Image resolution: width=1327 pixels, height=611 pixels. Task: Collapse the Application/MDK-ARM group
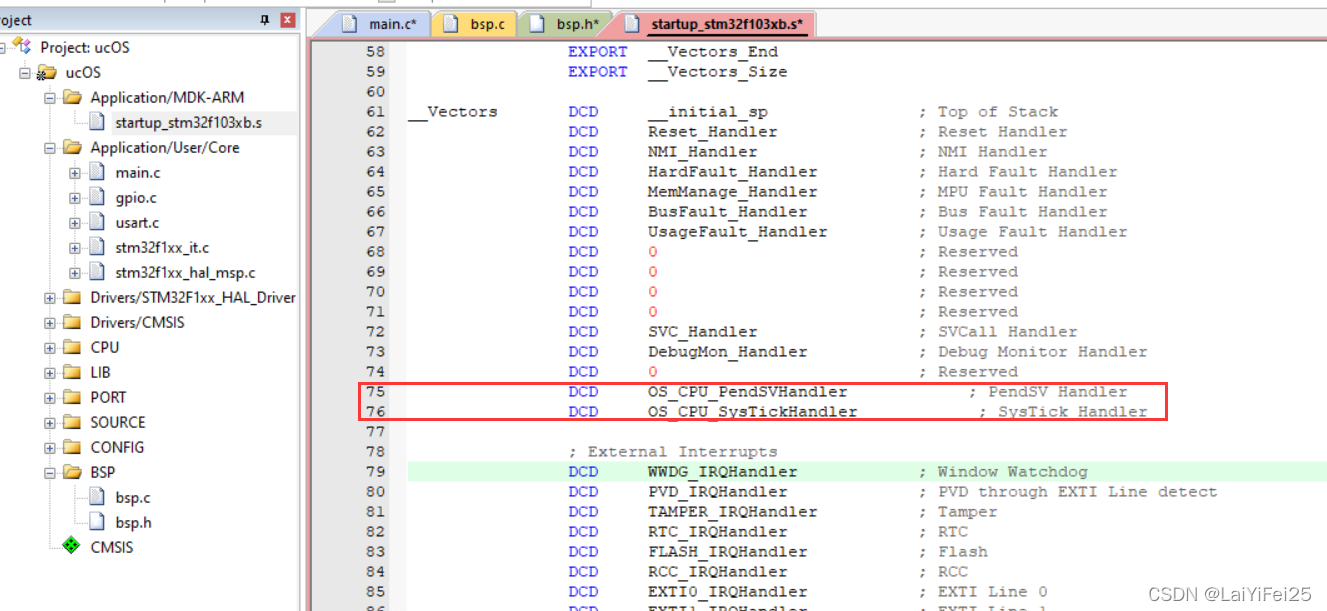51,97
